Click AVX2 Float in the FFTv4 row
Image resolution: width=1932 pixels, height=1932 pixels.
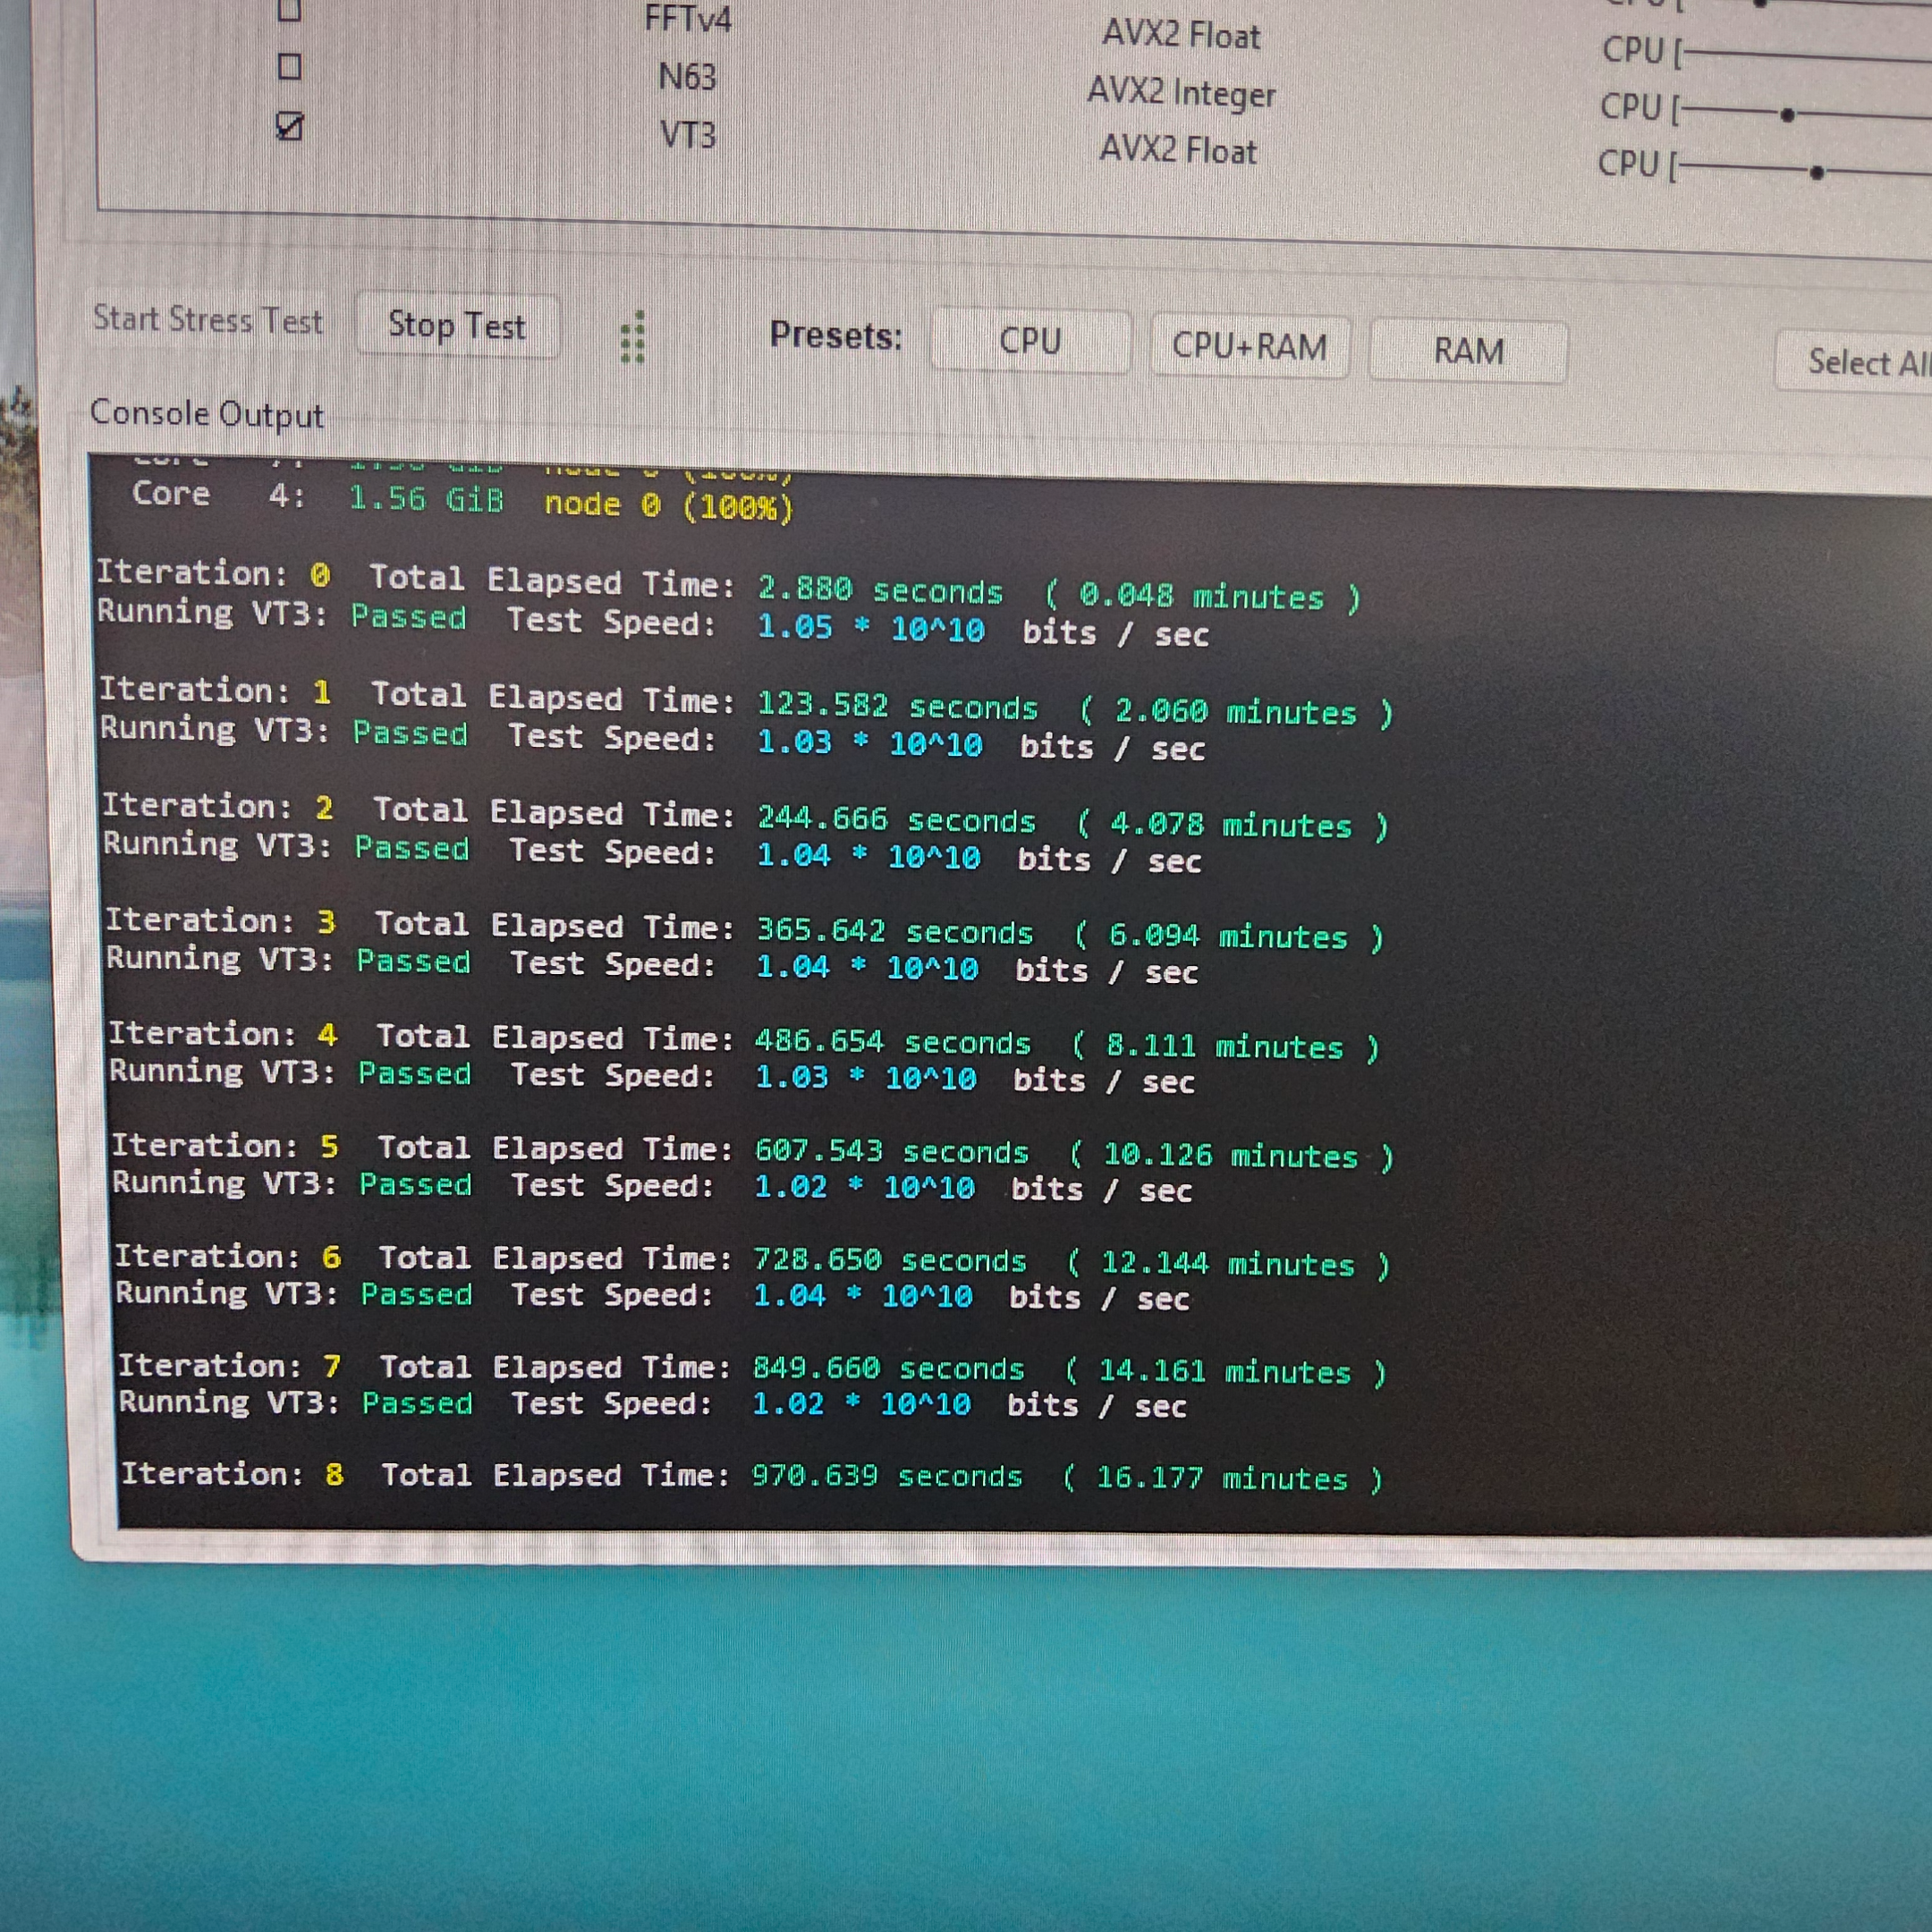click(1181, 35)
